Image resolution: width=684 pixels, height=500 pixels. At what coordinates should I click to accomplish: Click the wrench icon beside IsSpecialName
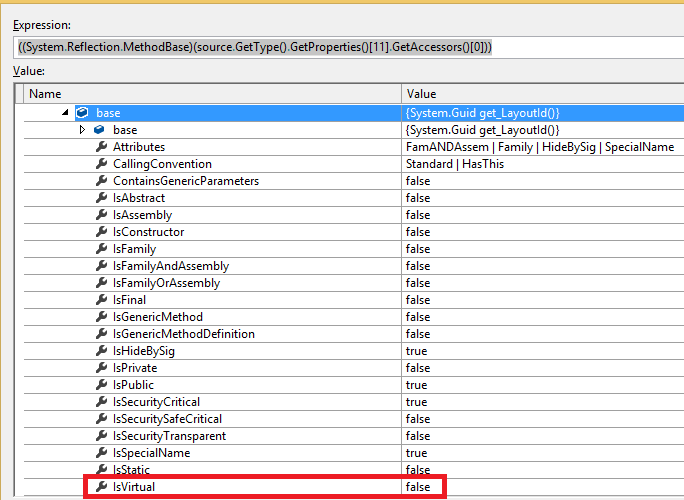[x=101, y=453]
